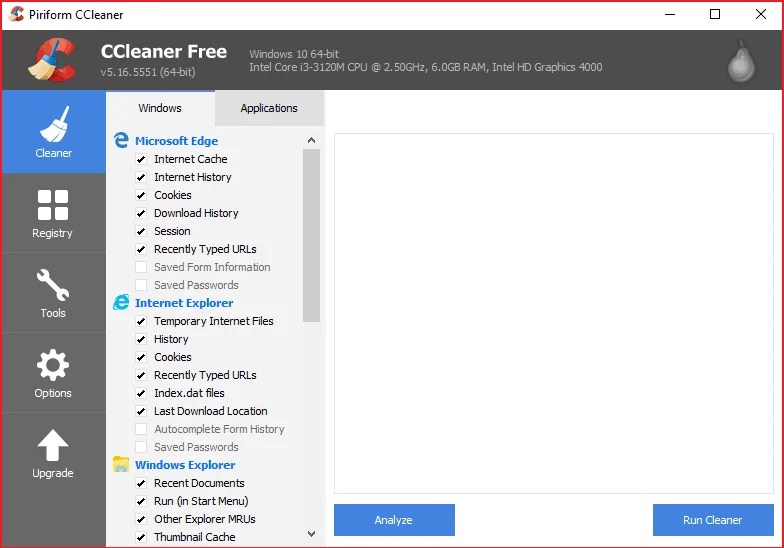Toggle Last Download Location checkbox
Screen dimensions: 784x548
point(141,411)
